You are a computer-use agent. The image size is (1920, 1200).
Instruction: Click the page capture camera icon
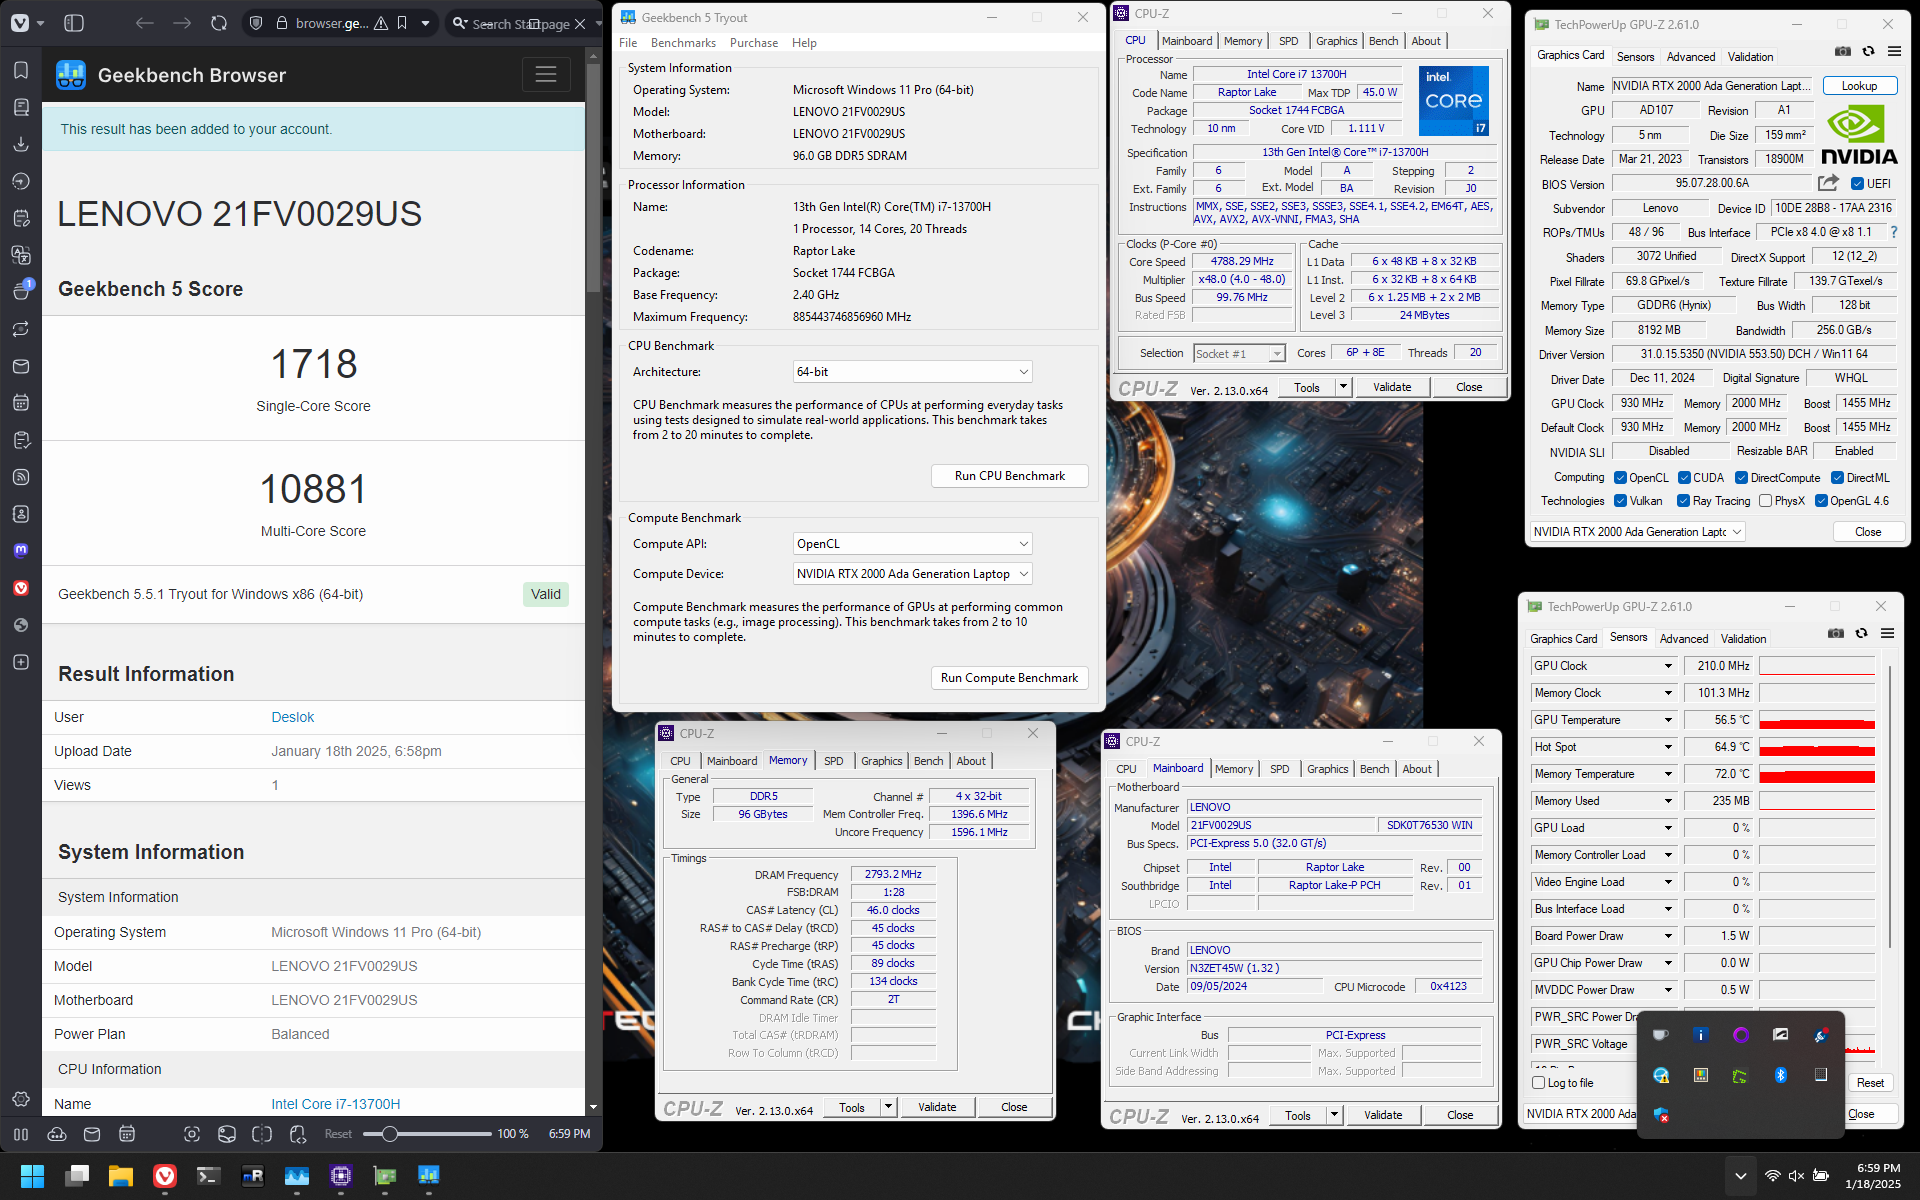tap(192, 1134)
